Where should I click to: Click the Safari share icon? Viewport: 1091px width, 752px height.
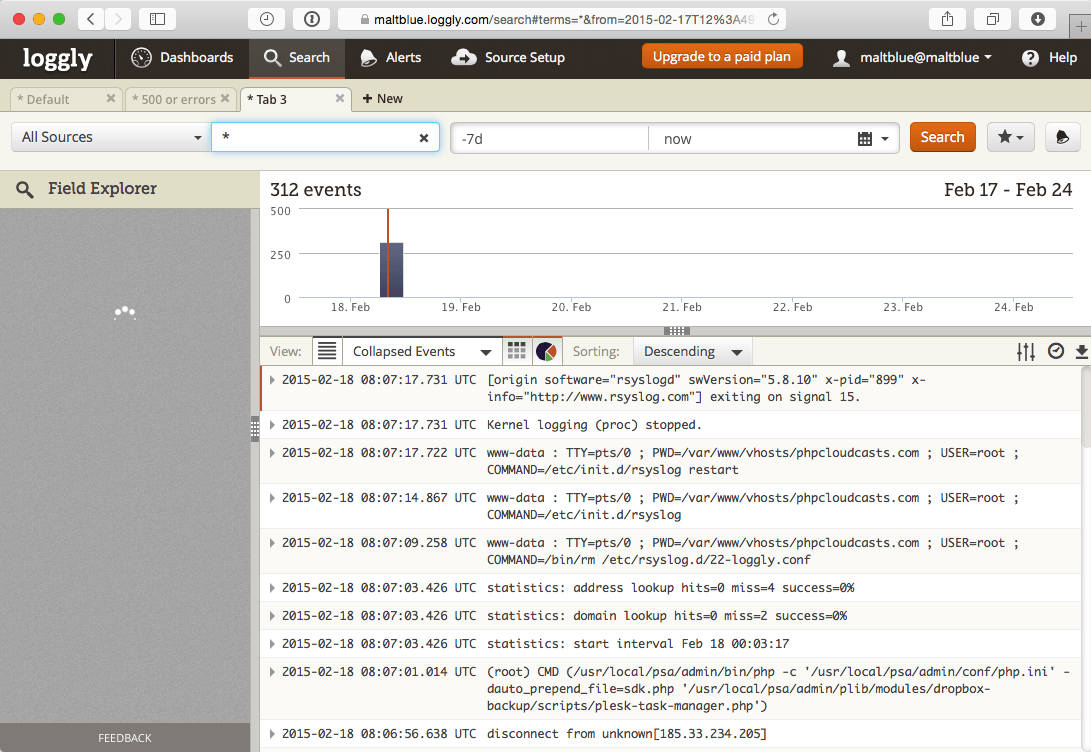coord(947,19)
